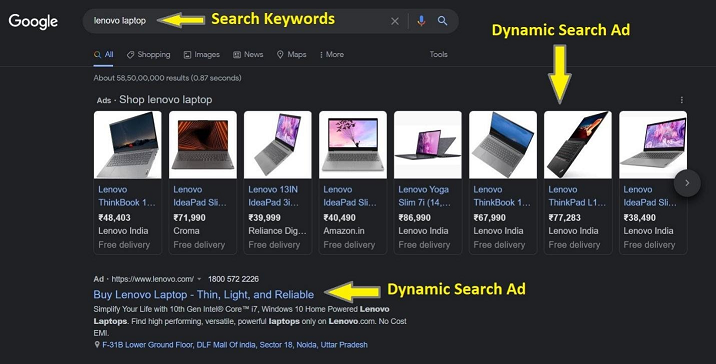Open the three-dot menu for Shopping ads
The image size is (716, 364).
point(682,100)
